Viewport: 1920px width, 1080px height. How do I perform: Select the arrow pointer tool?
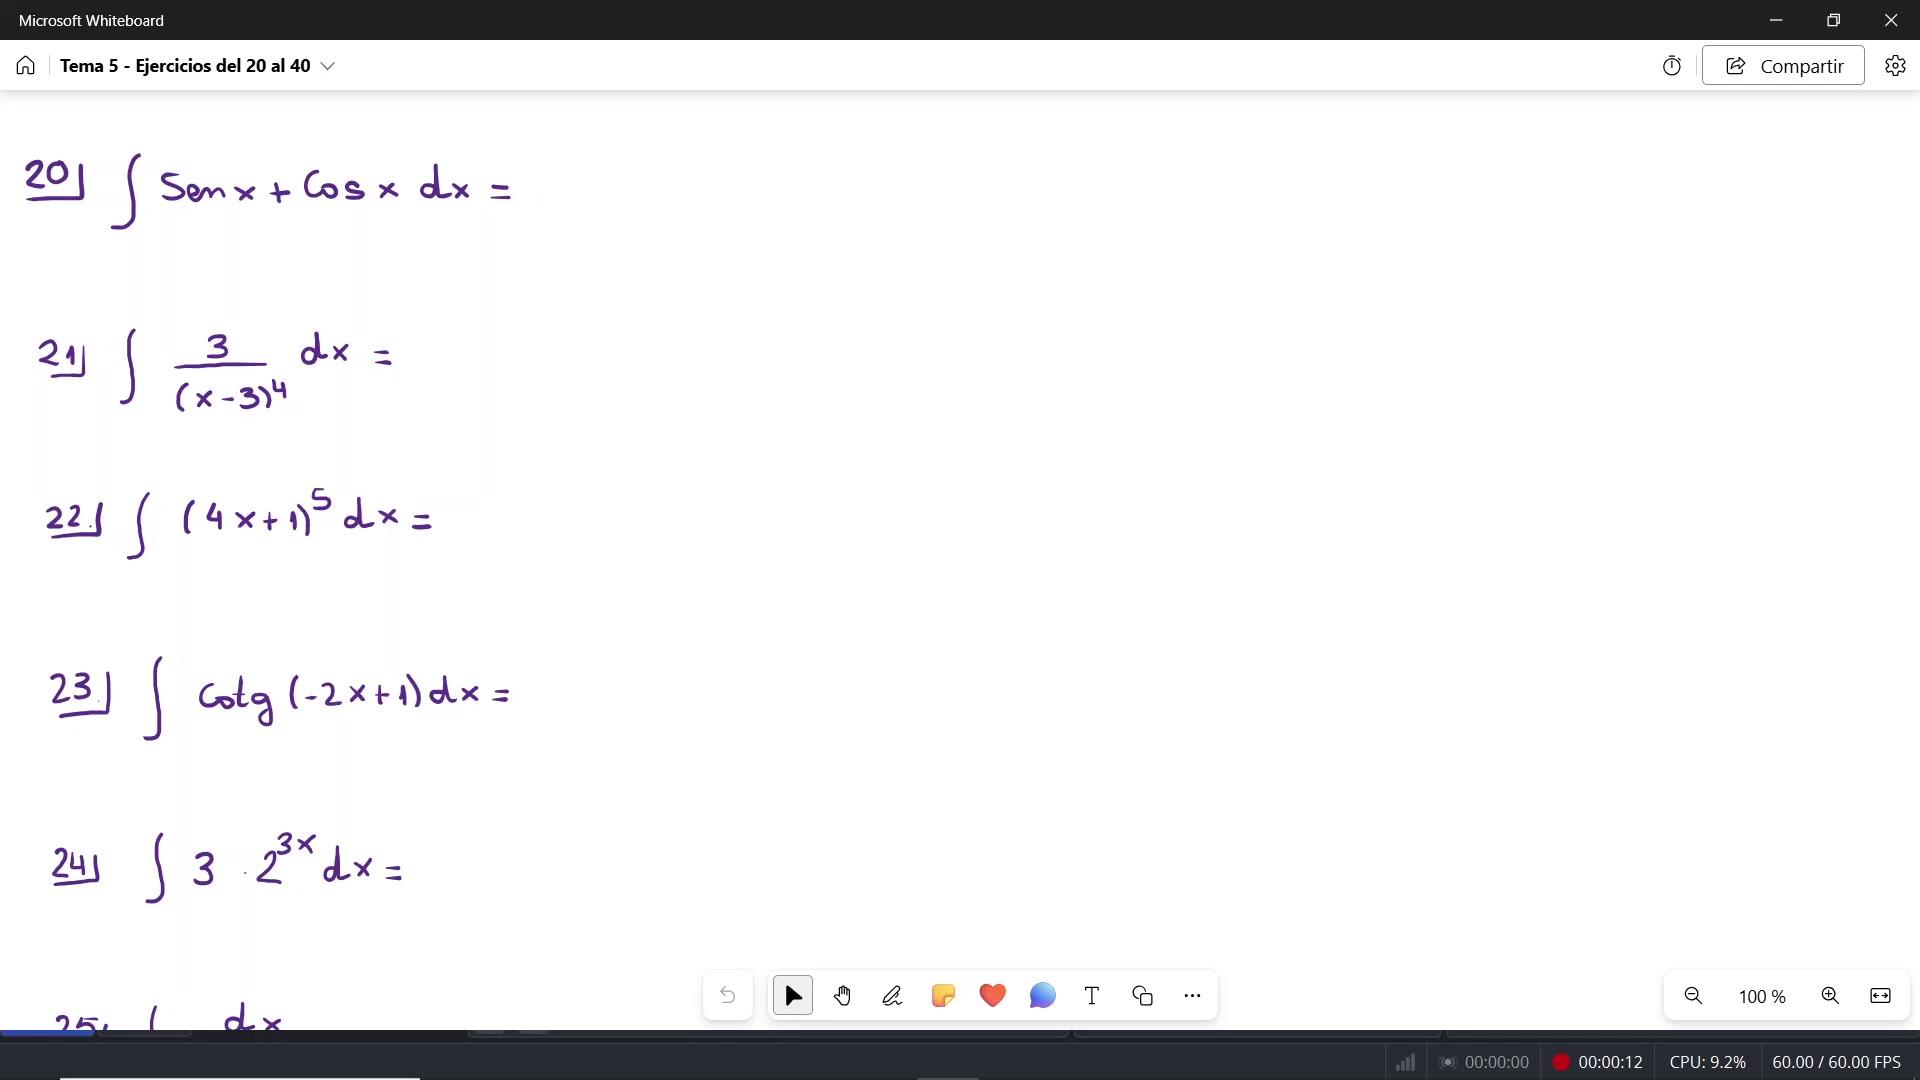(793, 996)
